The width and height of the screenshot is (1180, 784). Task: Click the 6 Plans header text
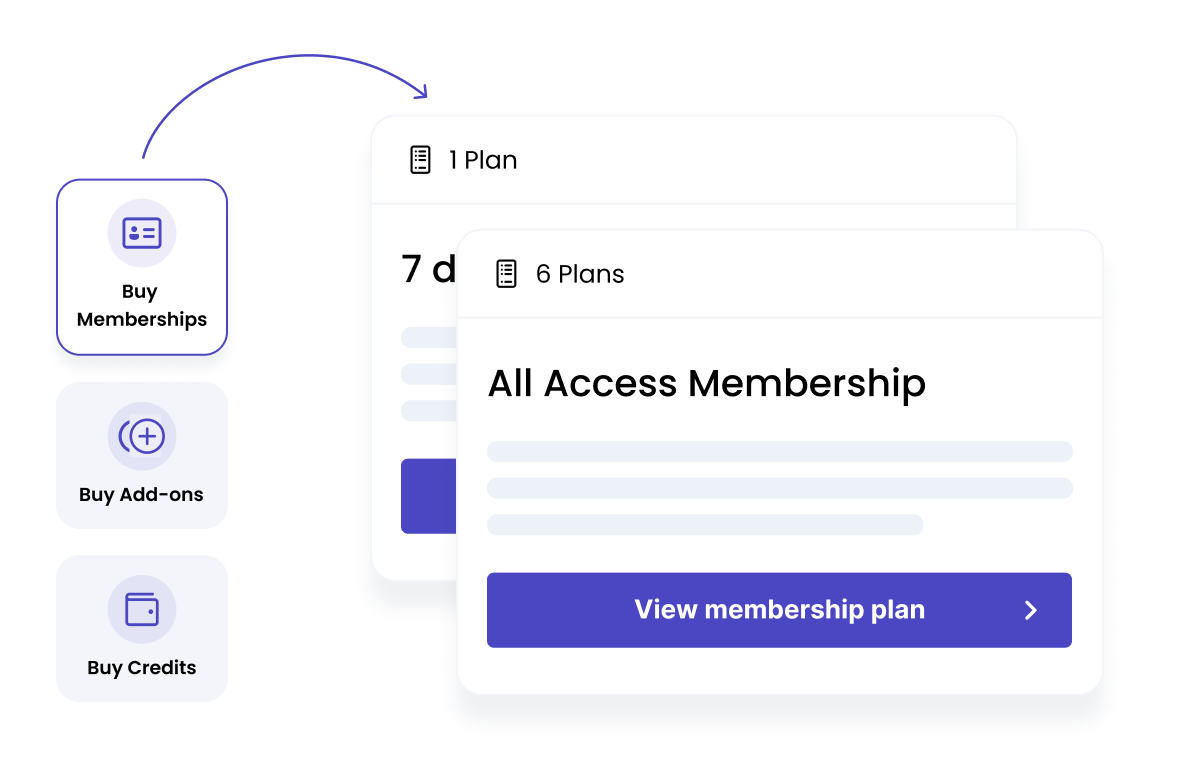tap(580, 274)
